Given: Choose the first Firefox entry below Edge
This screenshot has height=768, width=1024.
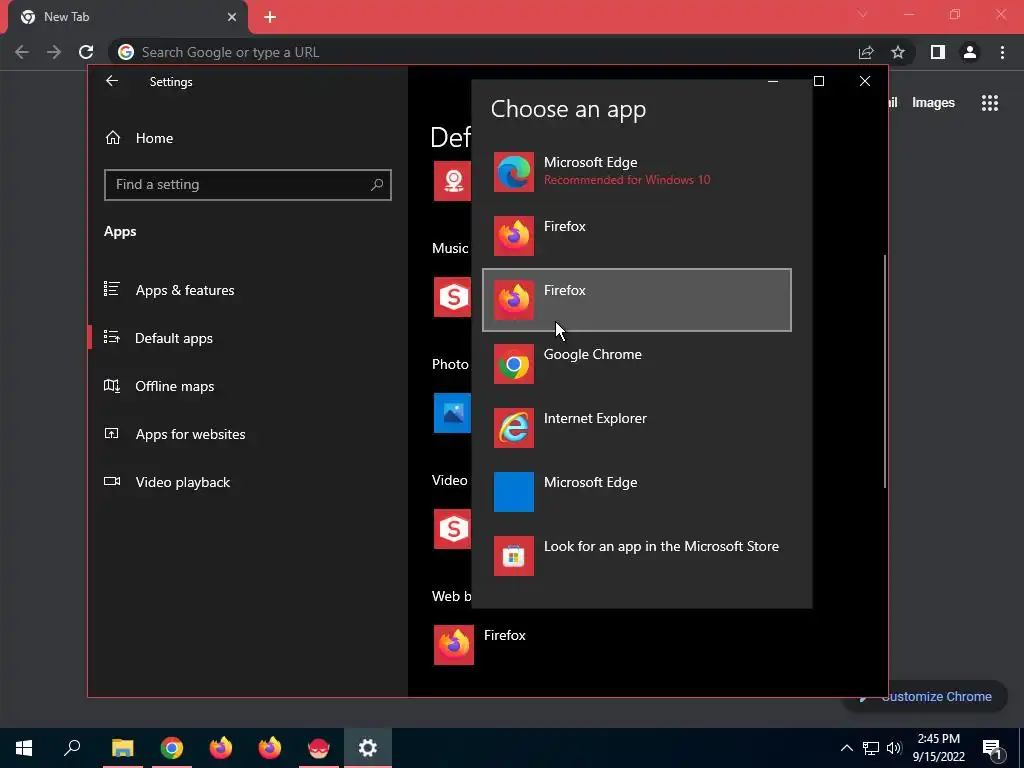Looking at the screenshot, I should 637,236.
